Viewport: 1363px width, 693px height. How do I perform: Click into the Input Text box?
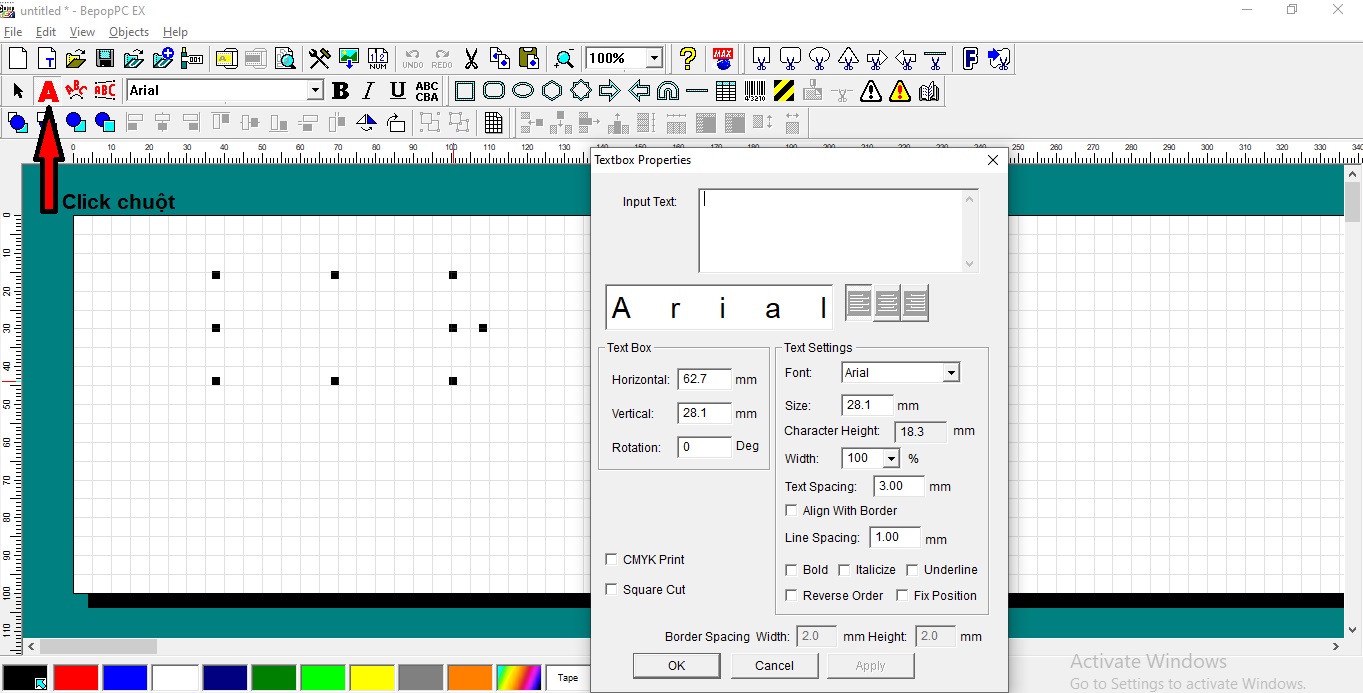click(x=830, y=230)
